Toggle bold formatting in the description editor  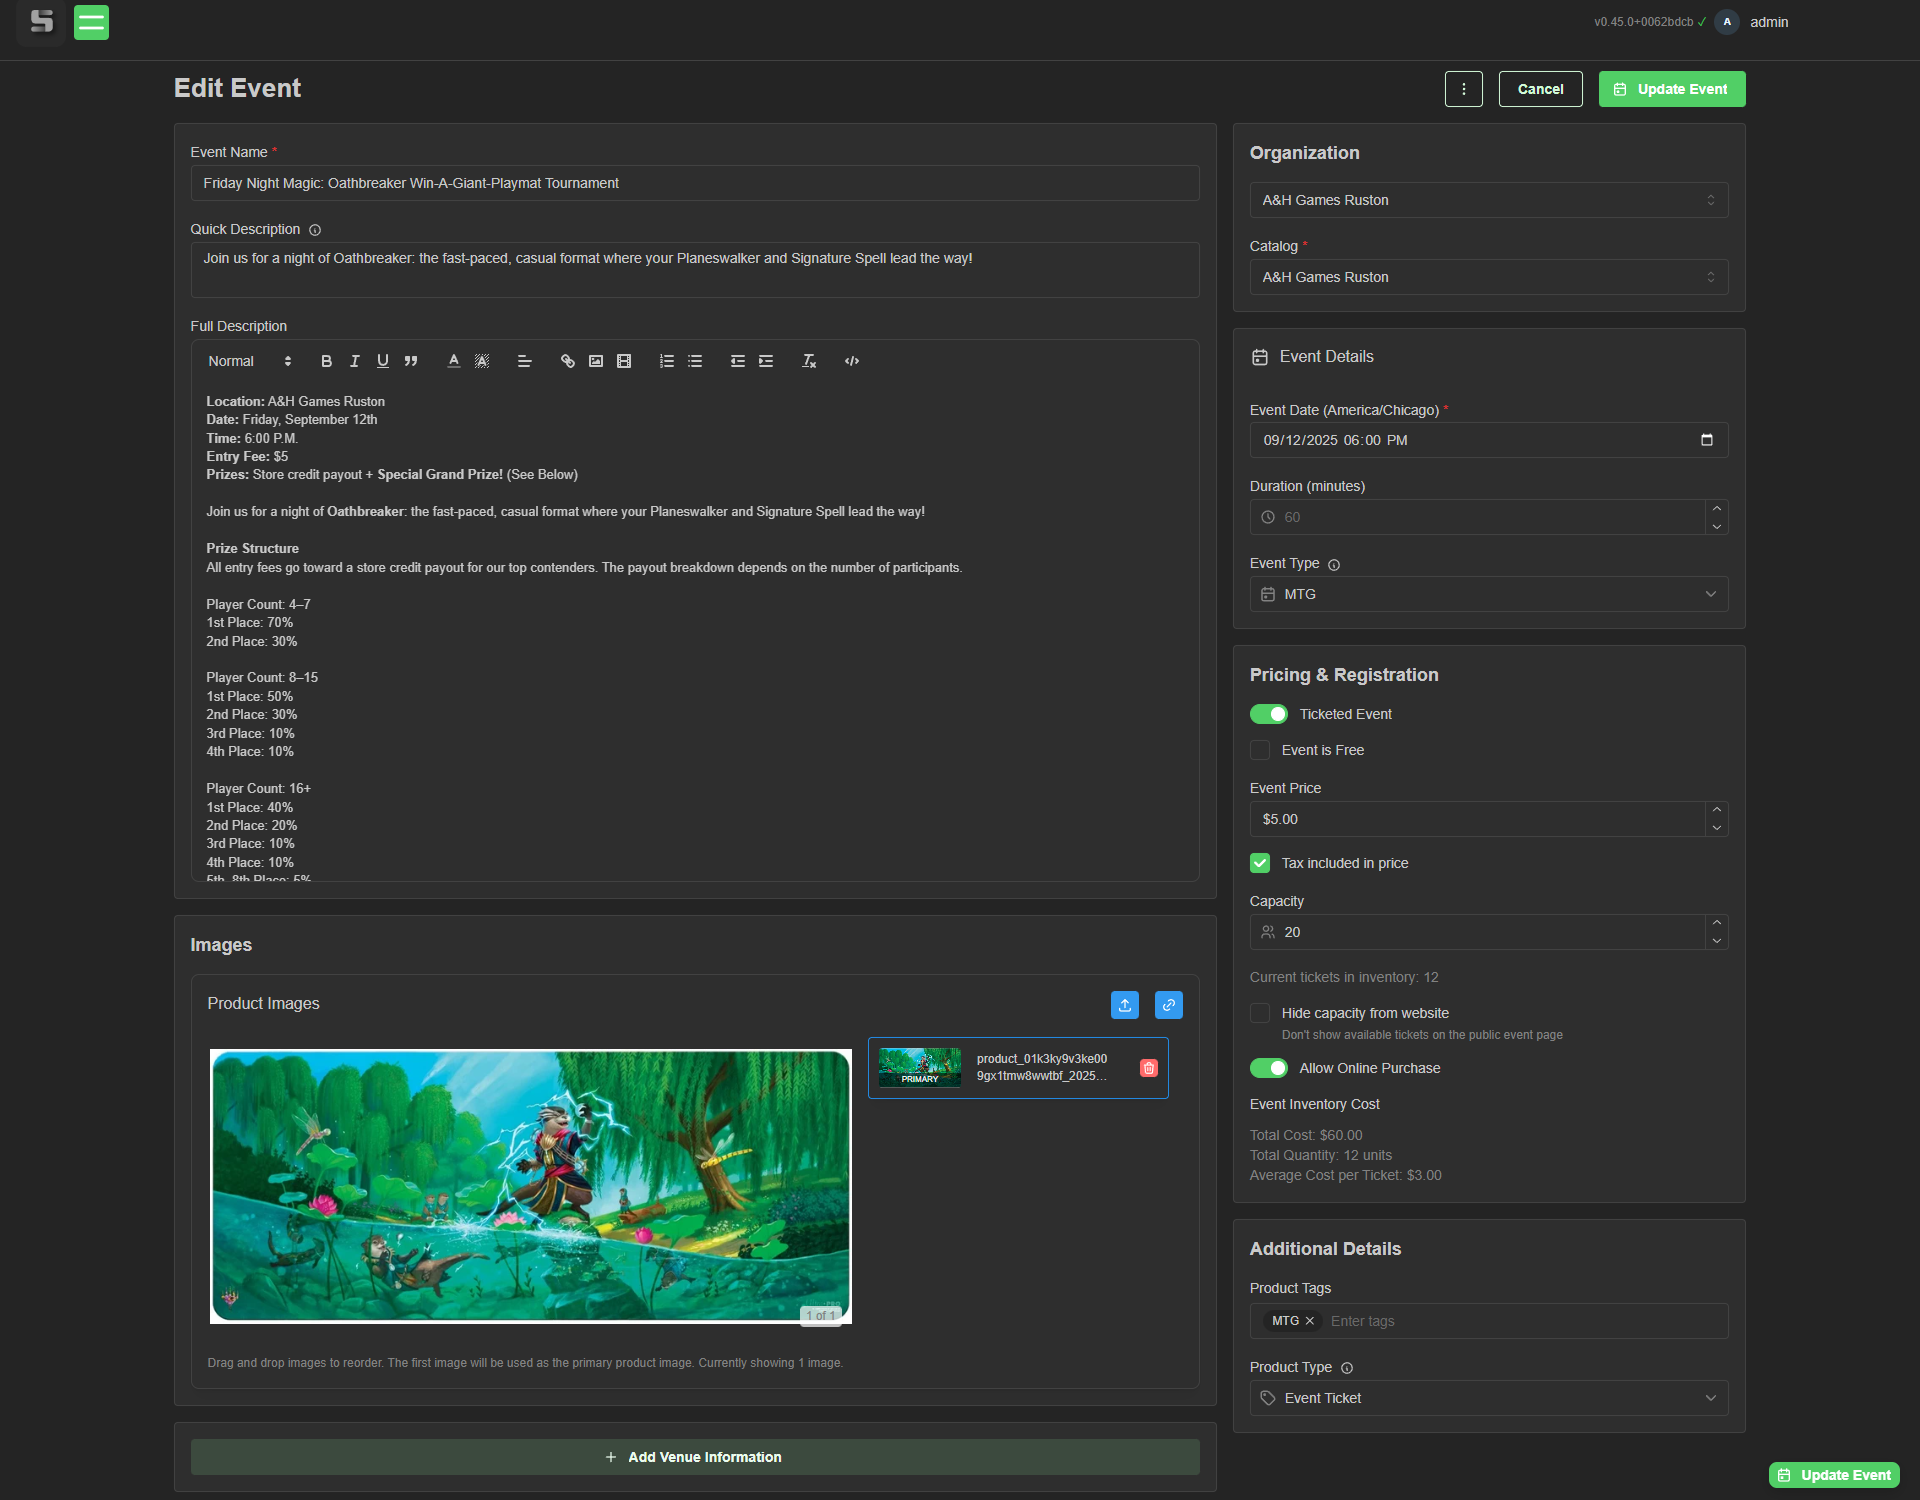tap(326, 361)
